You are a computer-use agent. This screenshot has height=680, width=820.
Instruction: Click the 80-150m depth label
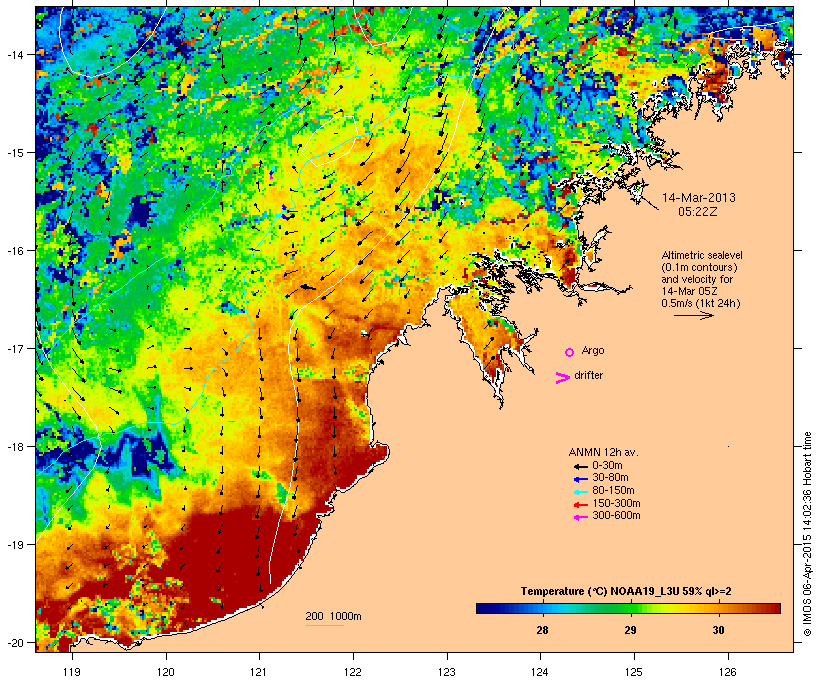pyautogui.click(x=613, y=491)
